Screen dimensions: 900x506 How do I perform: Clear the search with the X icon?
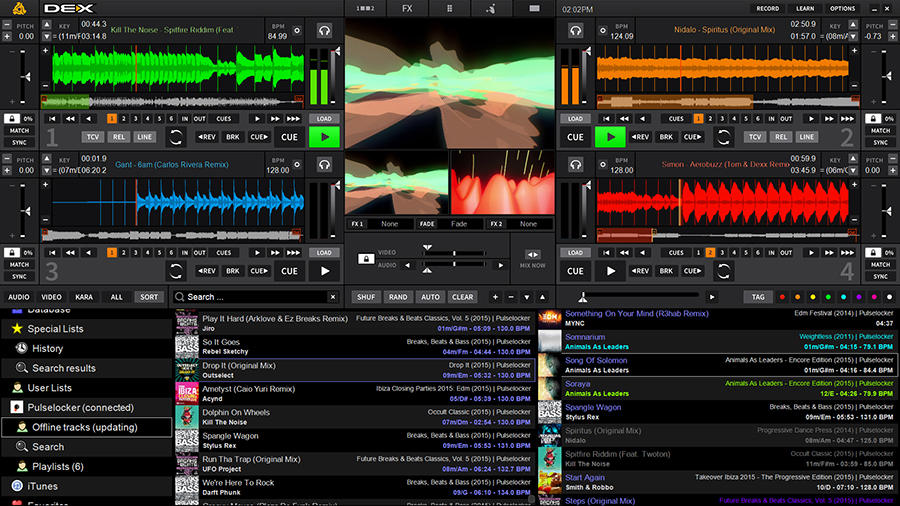(333, 297)
